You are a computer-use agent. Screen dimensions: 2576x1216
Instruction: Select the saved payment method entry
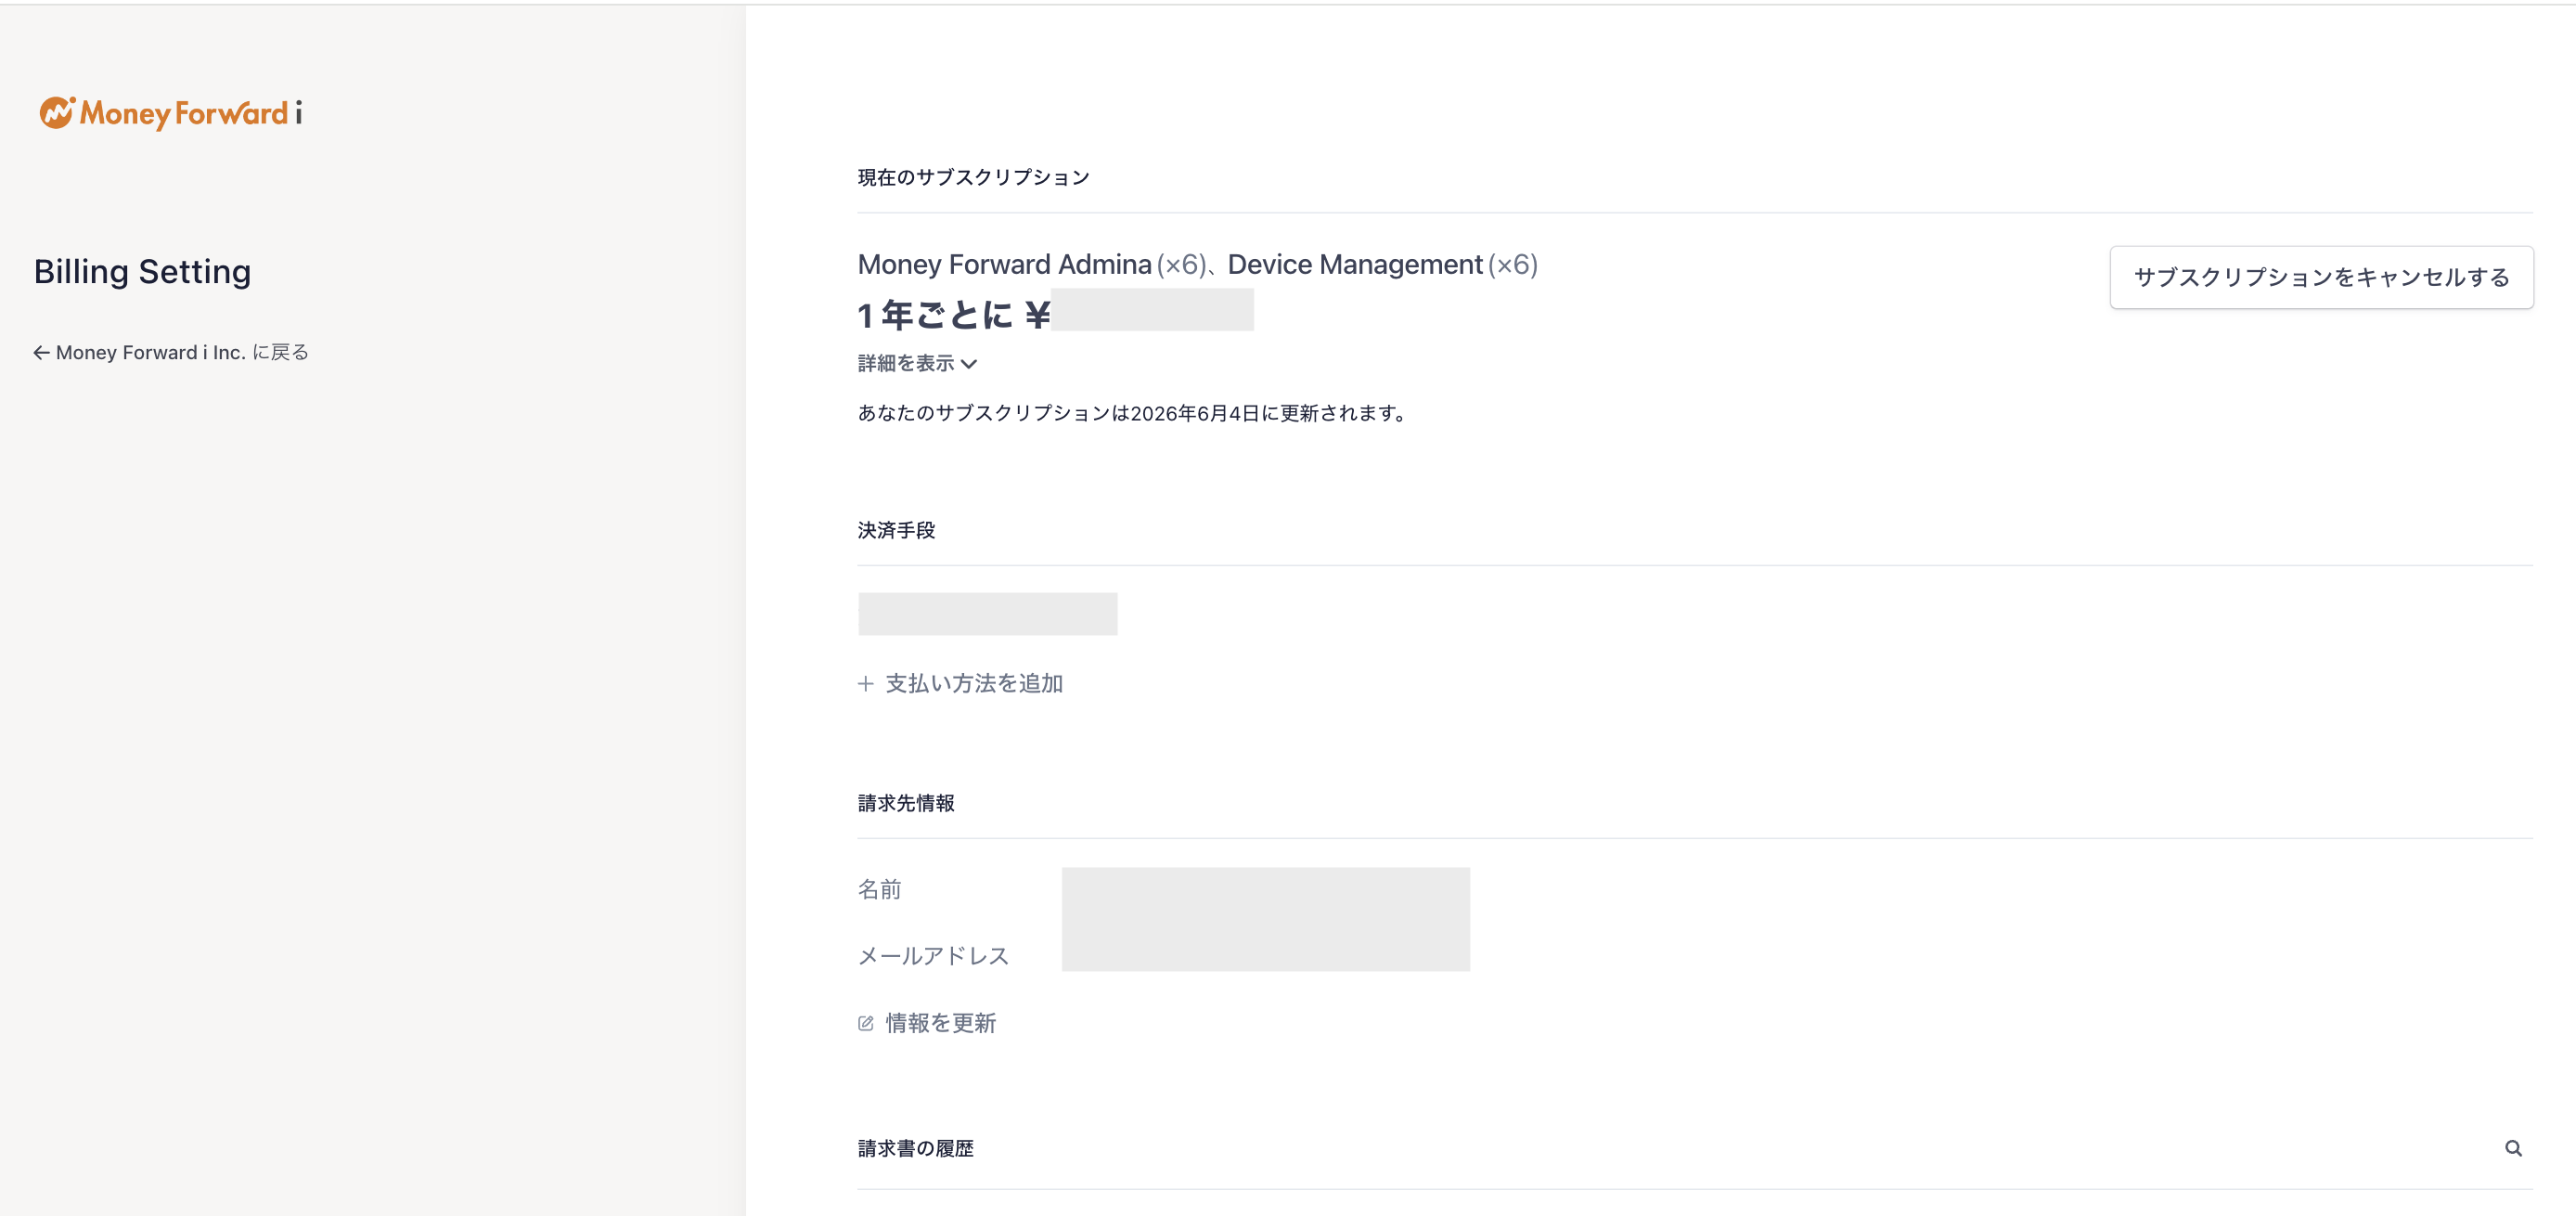[987, 614]
